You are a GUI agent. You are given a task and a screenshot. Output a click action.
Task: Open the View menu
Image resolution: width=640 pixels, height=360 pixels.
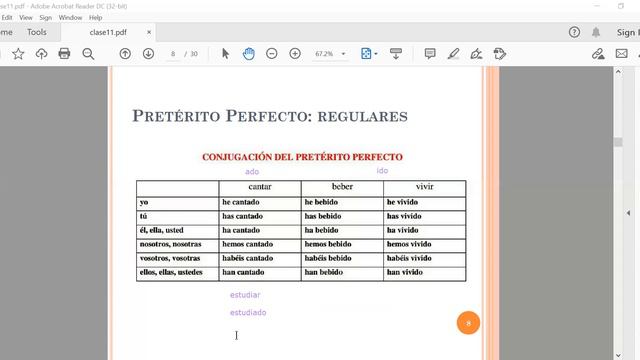pos(26,18)
